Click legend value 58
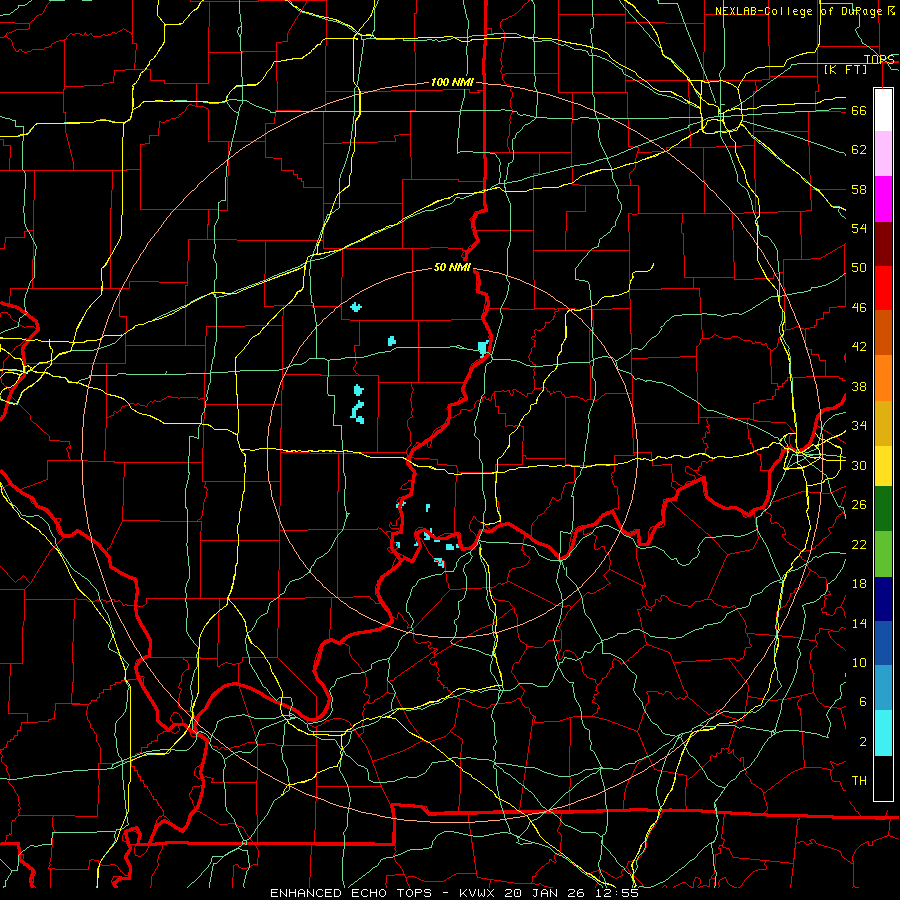900x900 pixels. click(x=859, y=189)
